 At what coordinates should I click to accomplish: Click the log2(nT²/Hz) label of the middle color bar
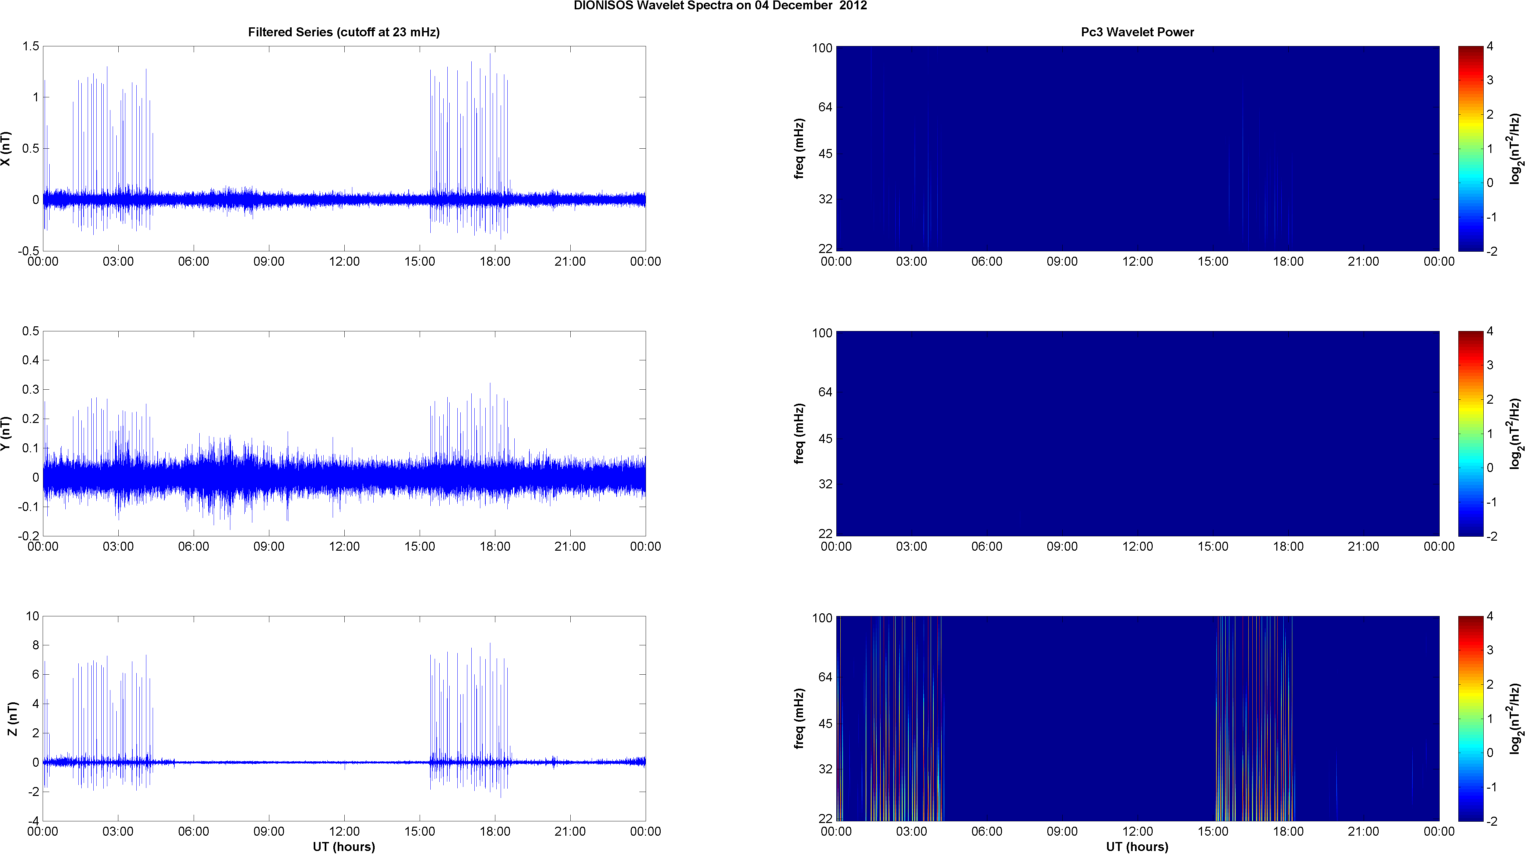[x=1516, y=434]
